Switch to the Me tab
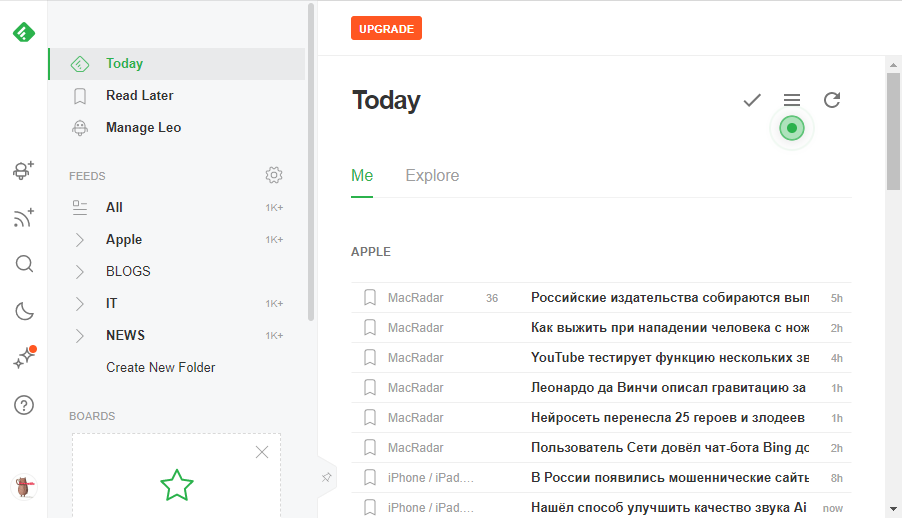Viewport: 902px width, 518px height. pos(362,176)
